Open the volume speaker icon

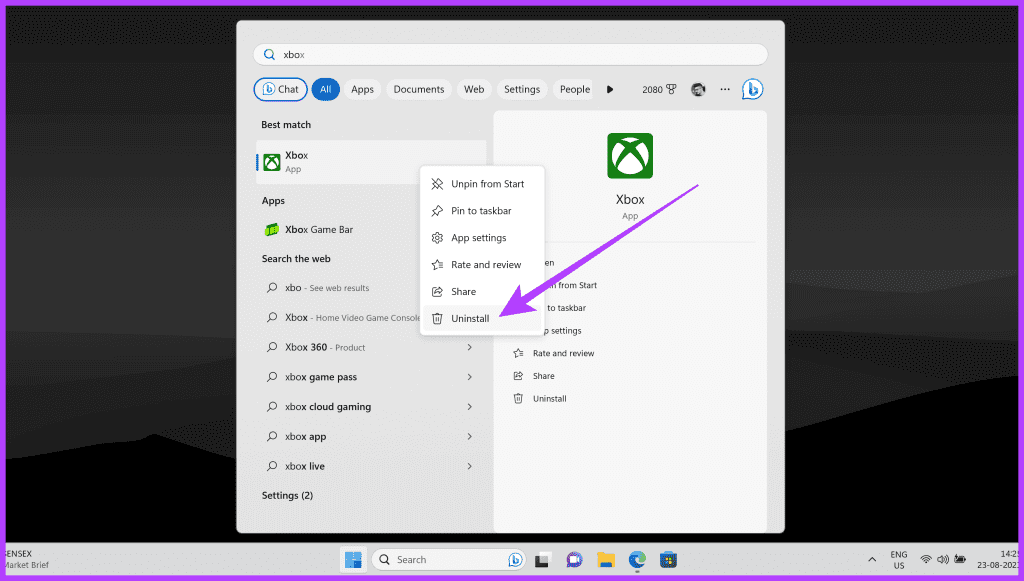point(943,559)
